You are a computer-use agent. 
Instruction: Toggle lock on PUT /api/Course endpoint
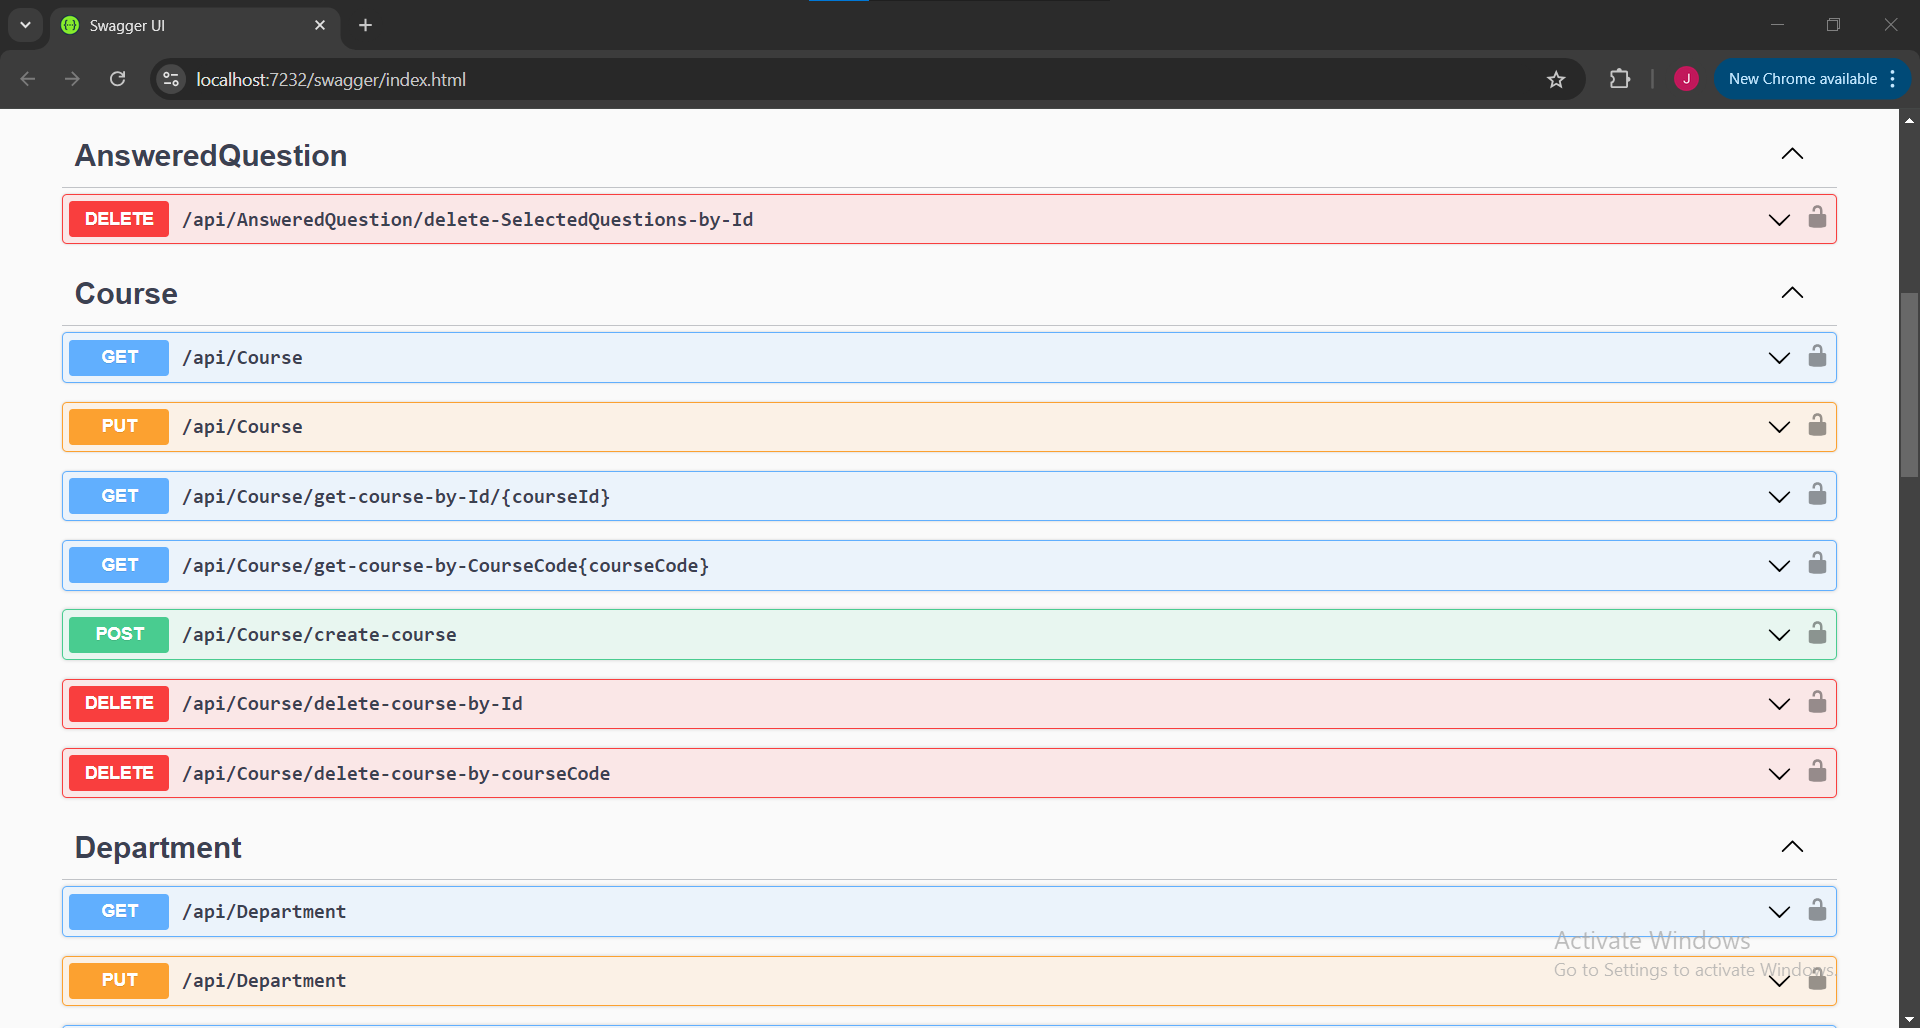[1816, 426]
